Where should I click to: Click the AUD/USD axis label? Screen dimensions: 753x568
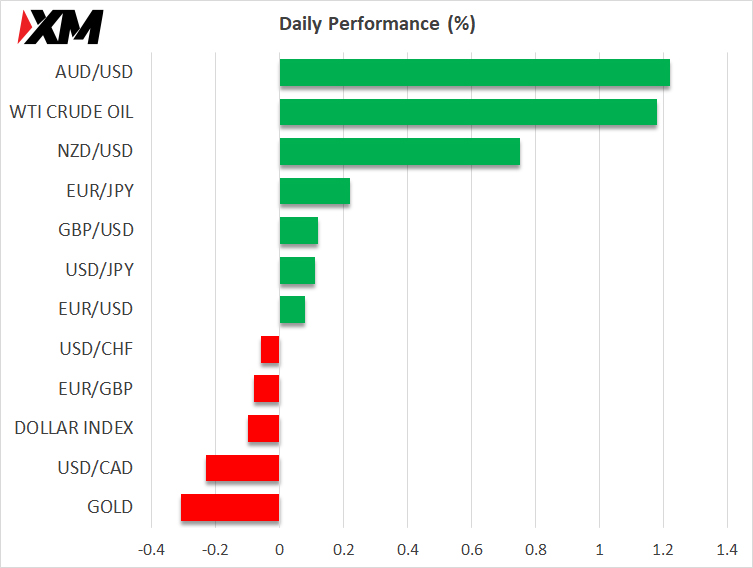[95, 72]
